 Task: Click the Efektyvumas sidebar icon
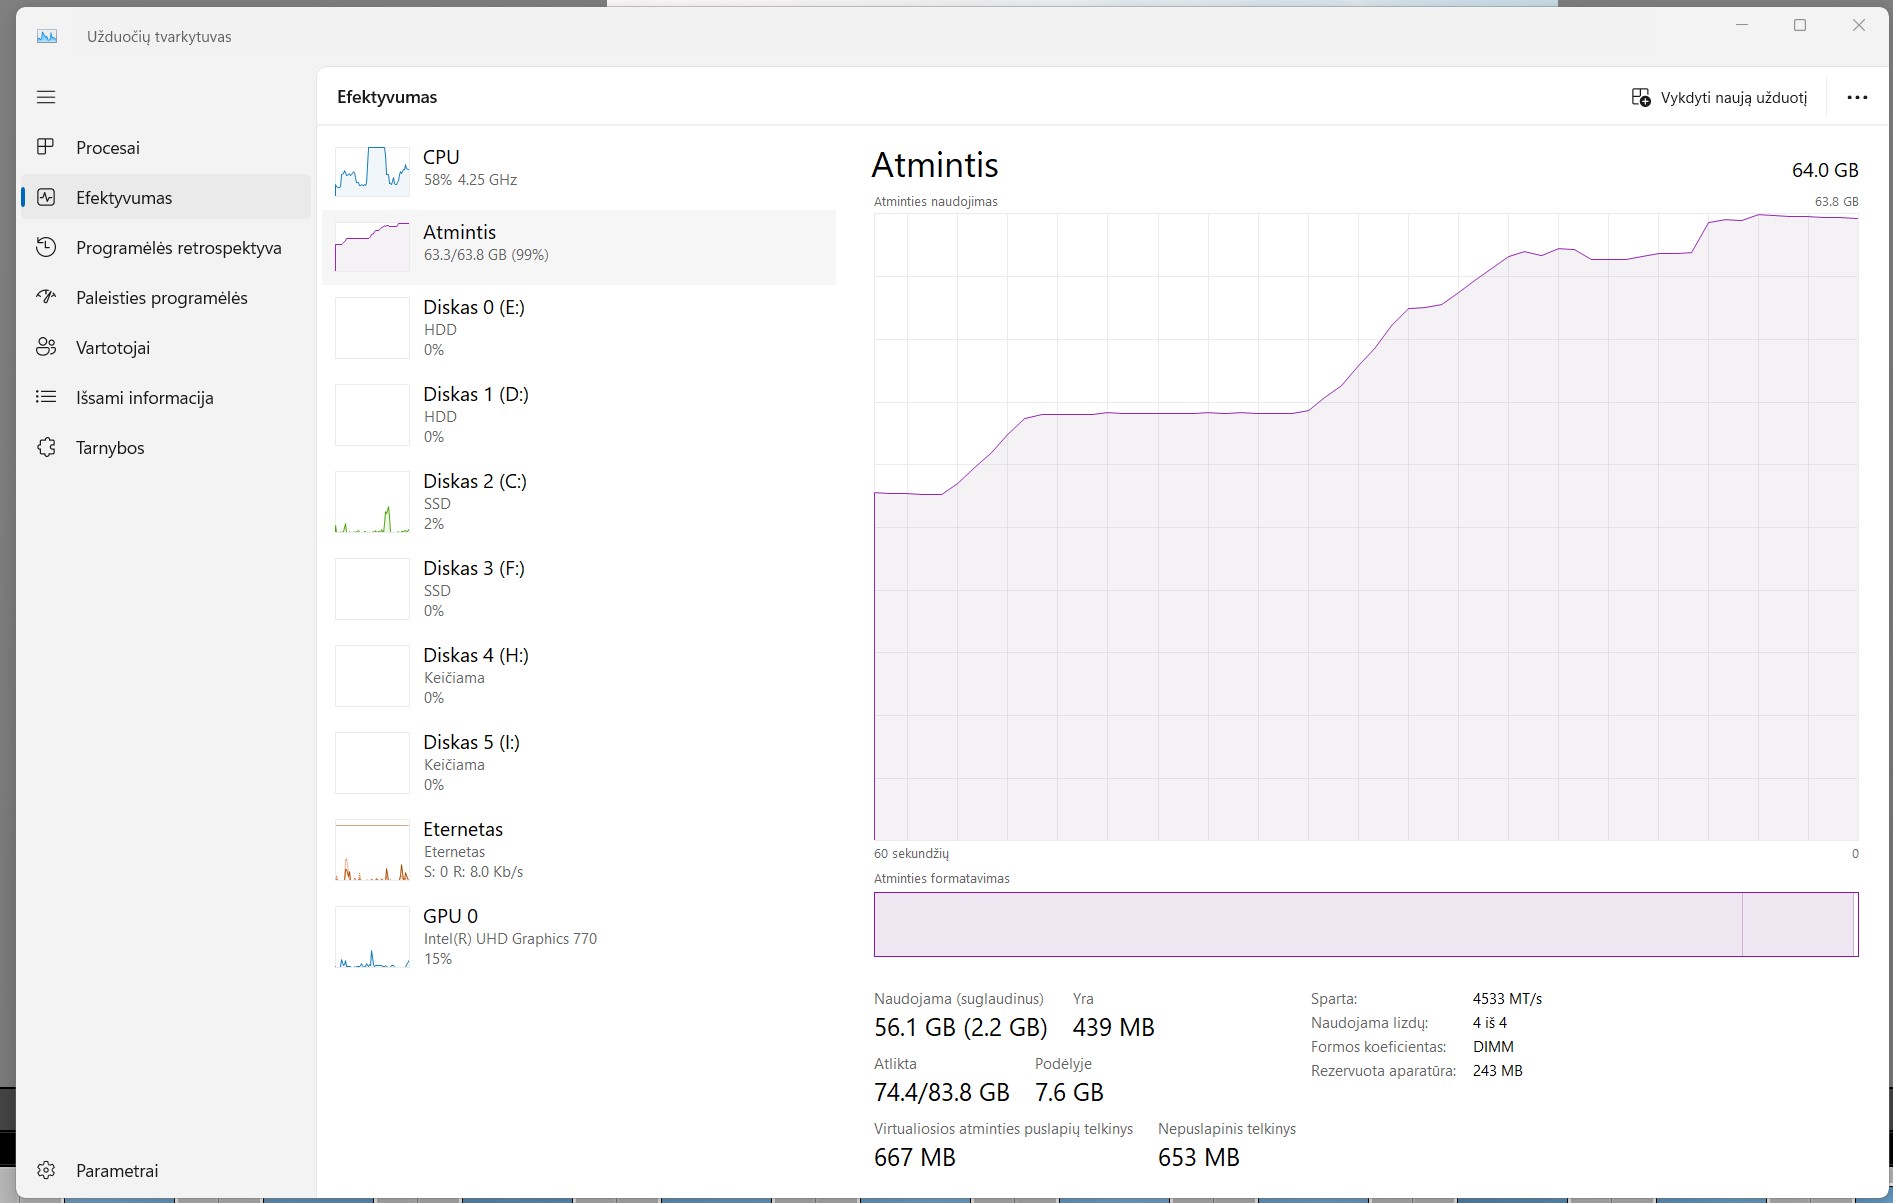coord(46,197)
